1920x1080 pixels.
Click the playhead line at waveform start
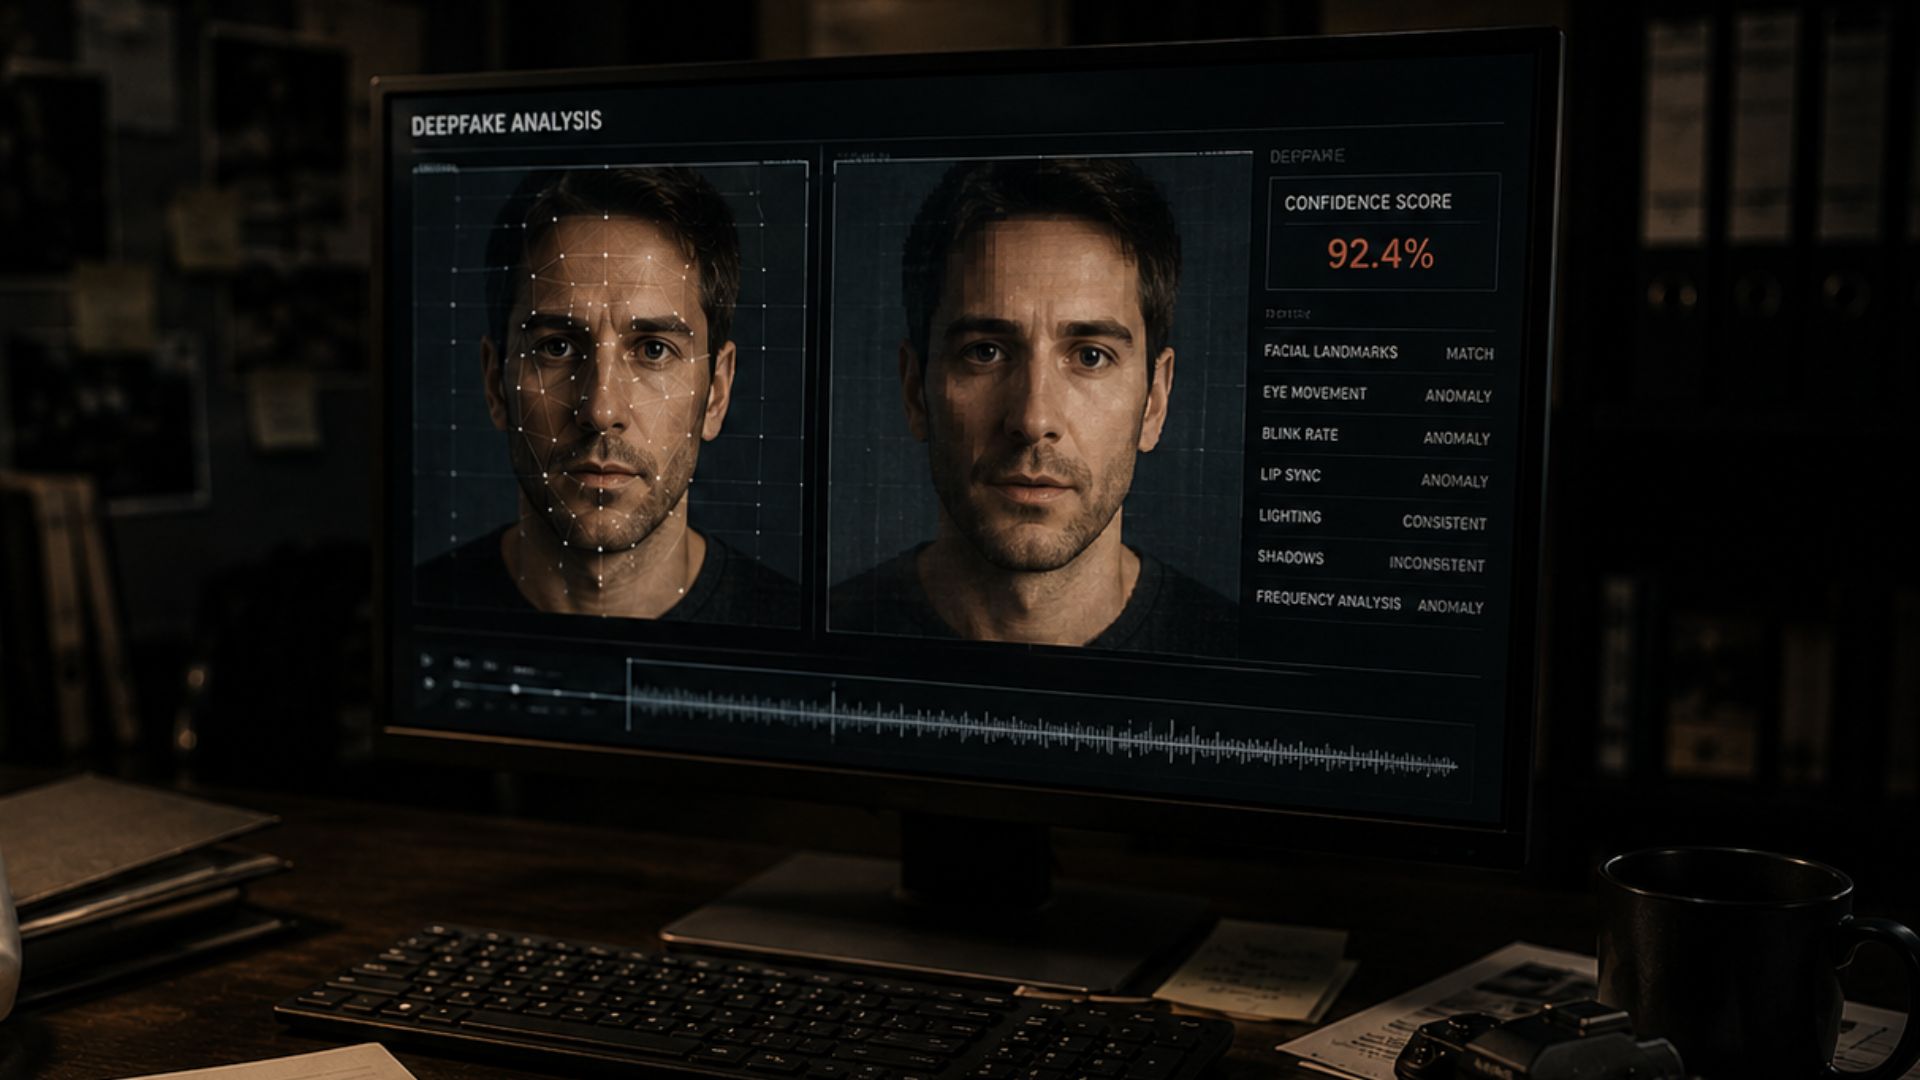(629, 694)
